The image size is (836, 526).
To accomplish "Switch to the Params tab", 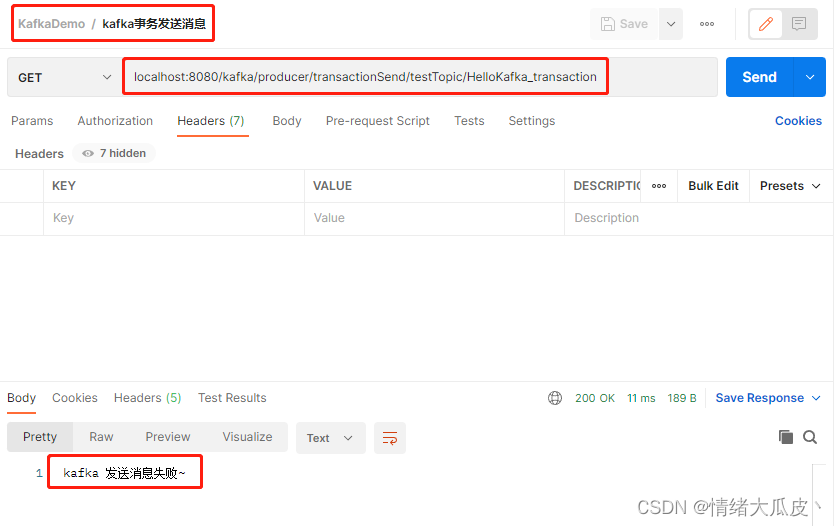I will (x=32, y=121).
